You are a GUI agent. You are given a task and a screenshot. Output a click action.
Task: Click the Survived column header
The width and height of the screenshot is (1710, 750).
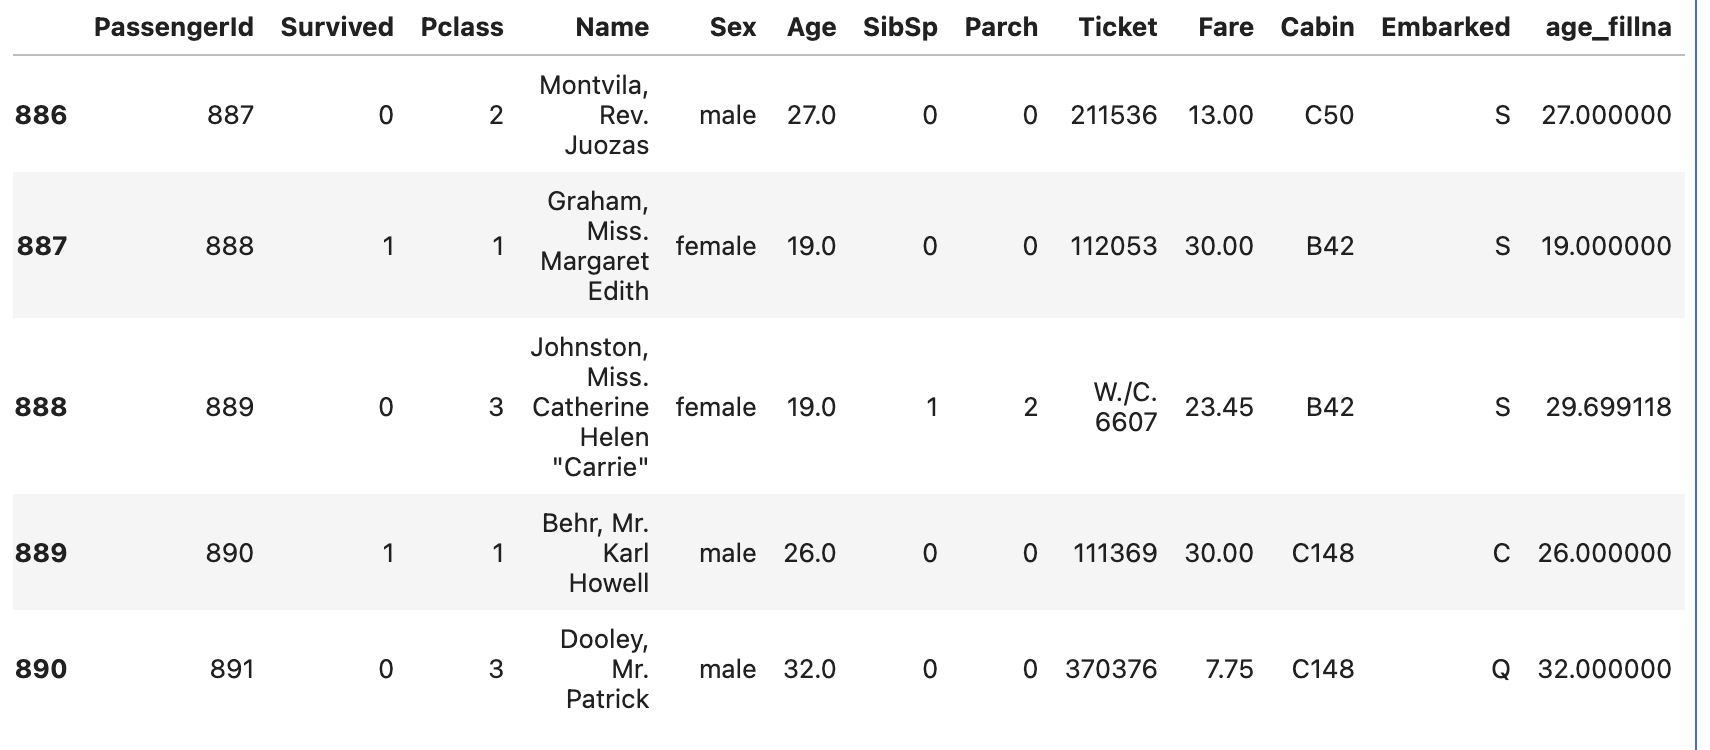click(x=336, y=27)
